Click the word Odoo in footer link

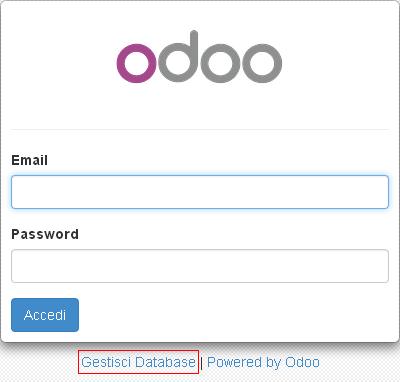(x=302, y=362)
